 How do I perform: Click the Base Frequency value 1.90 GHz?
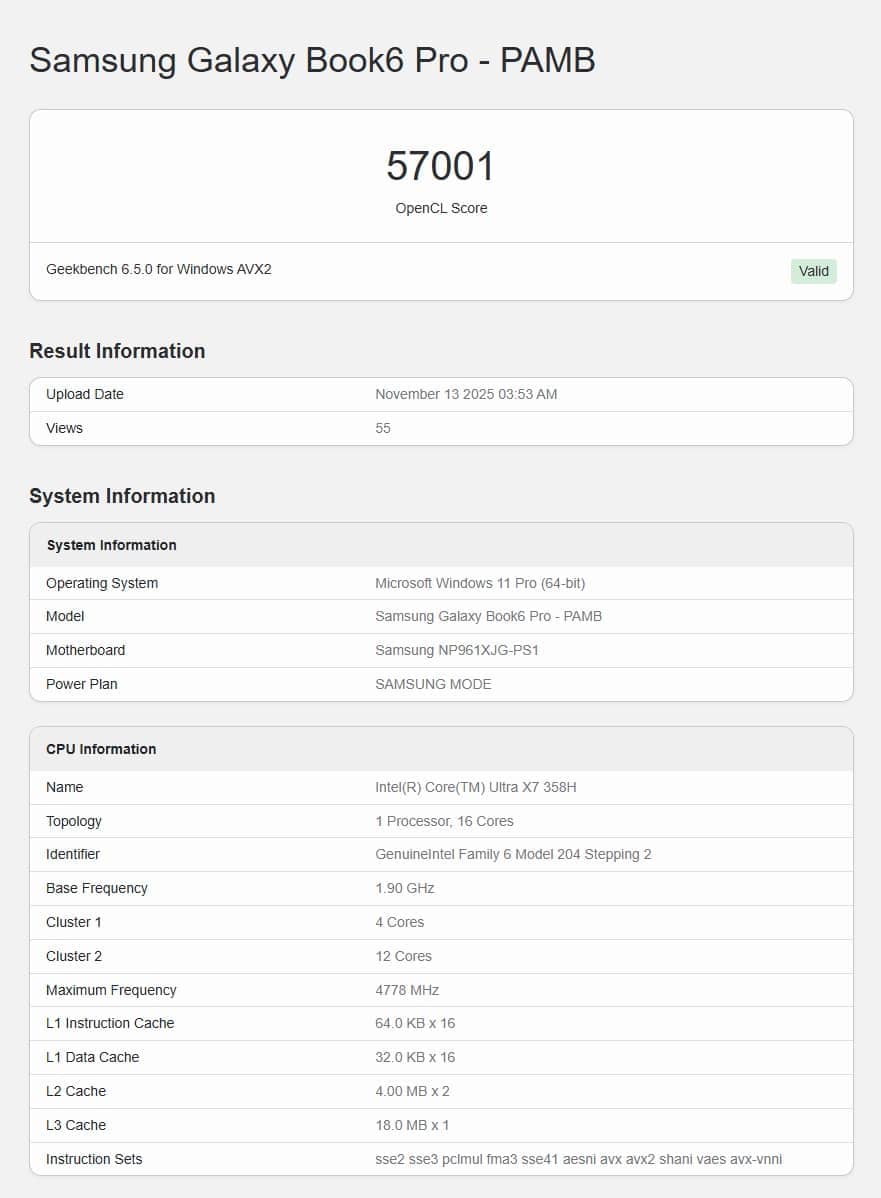point(405,888)
